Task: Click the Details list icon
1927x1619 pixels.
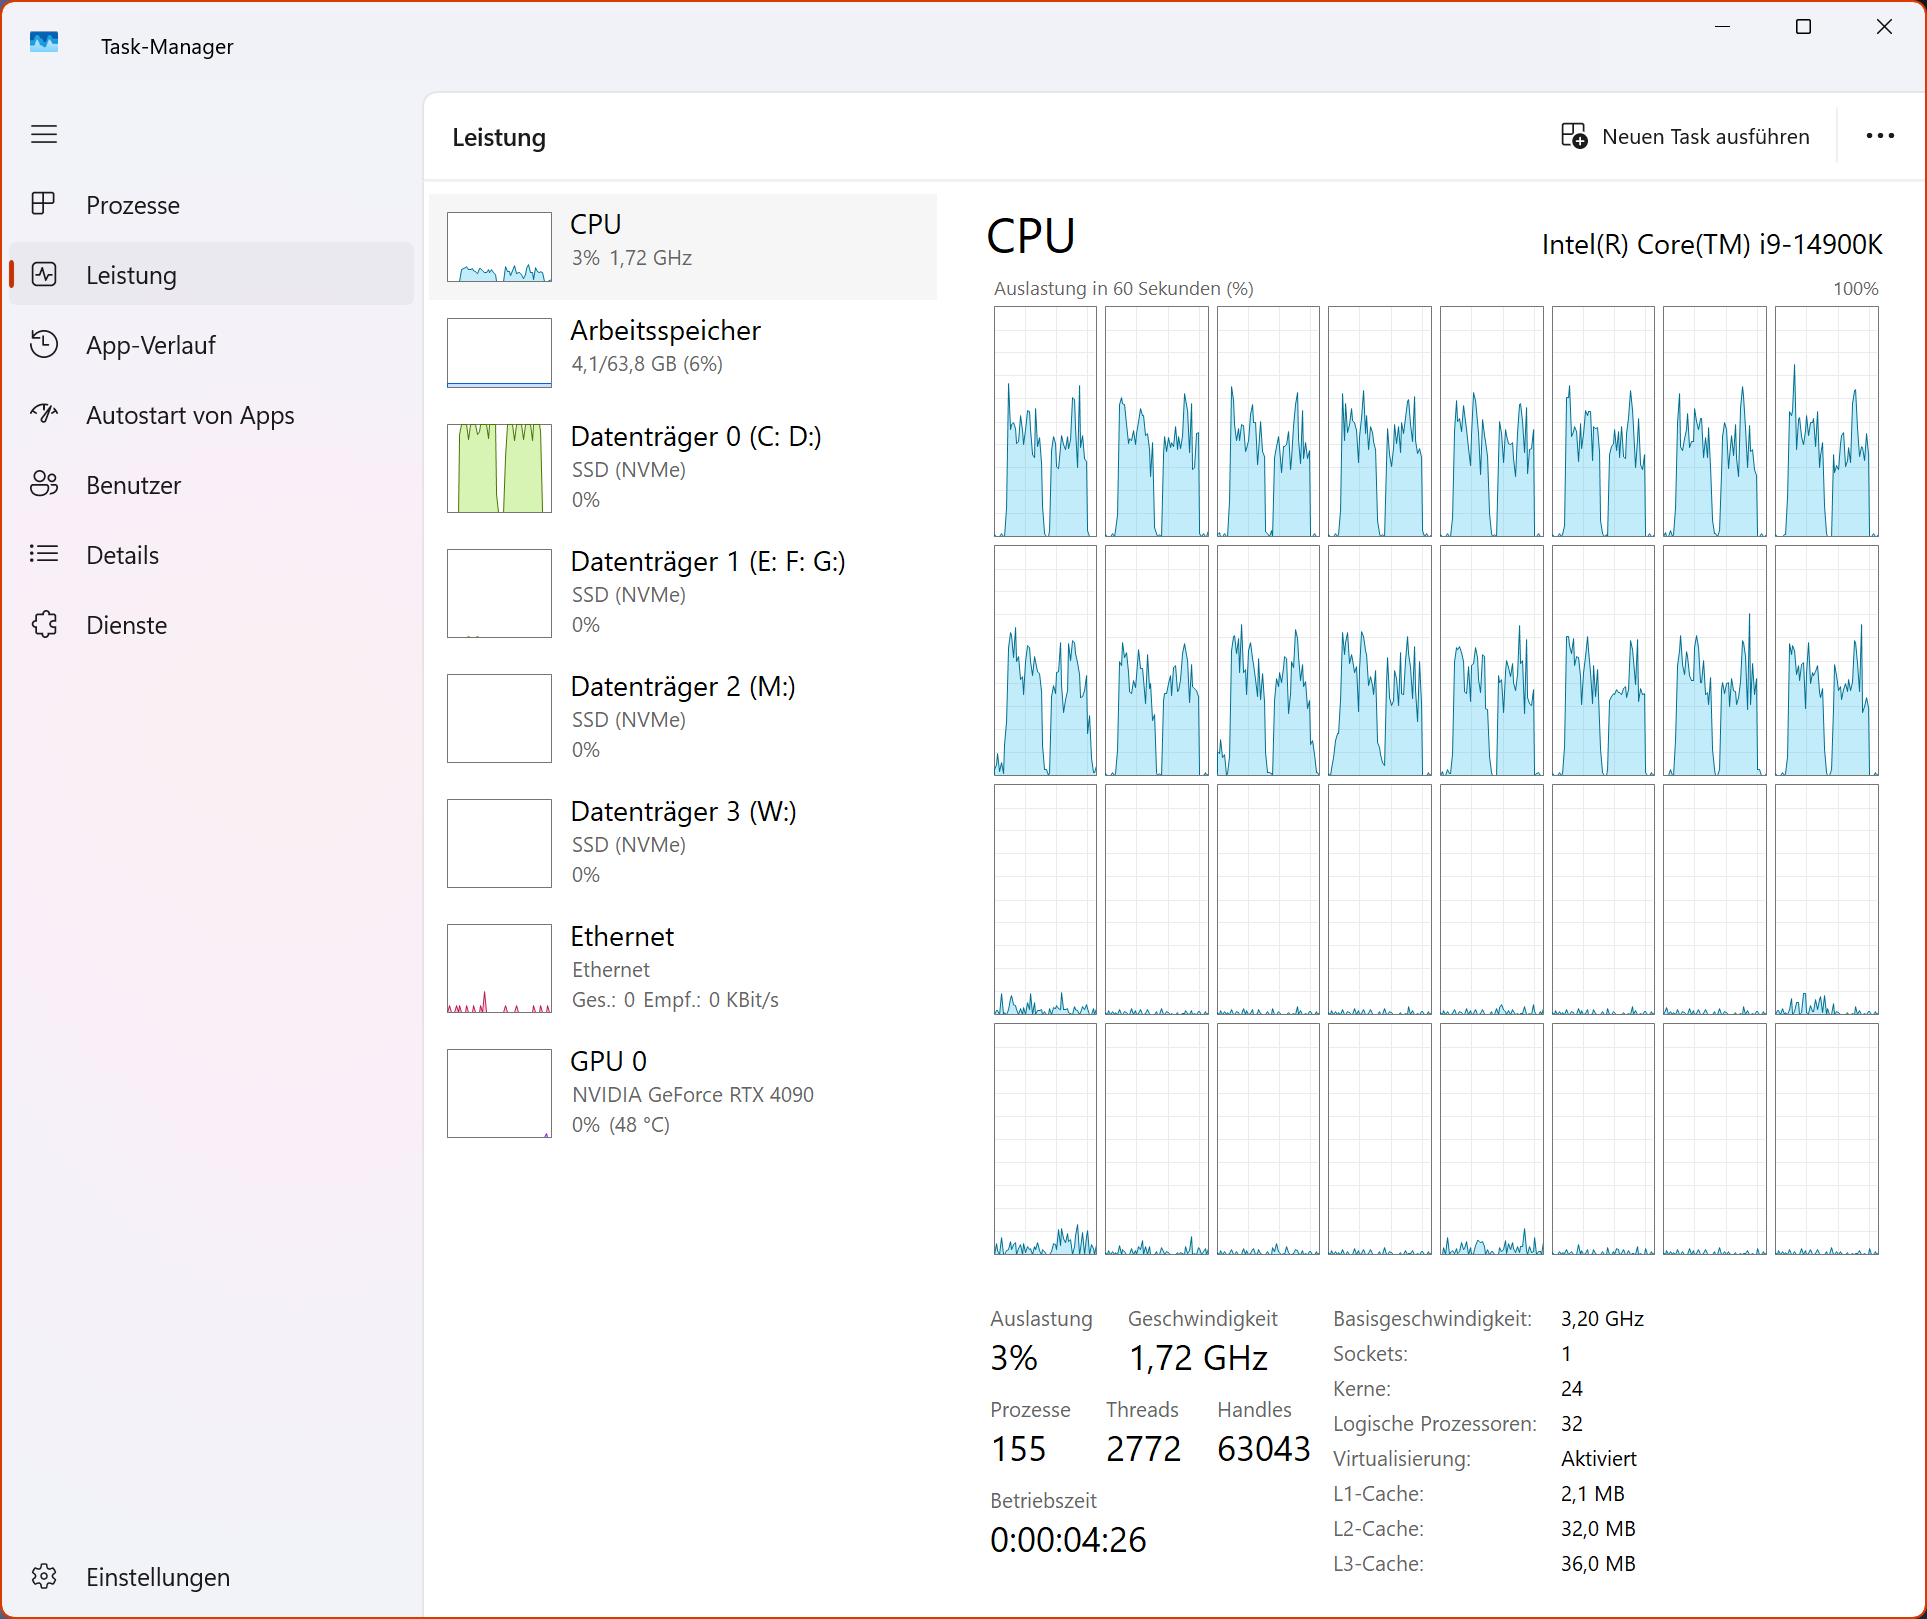Action: (x=44, y=555)
